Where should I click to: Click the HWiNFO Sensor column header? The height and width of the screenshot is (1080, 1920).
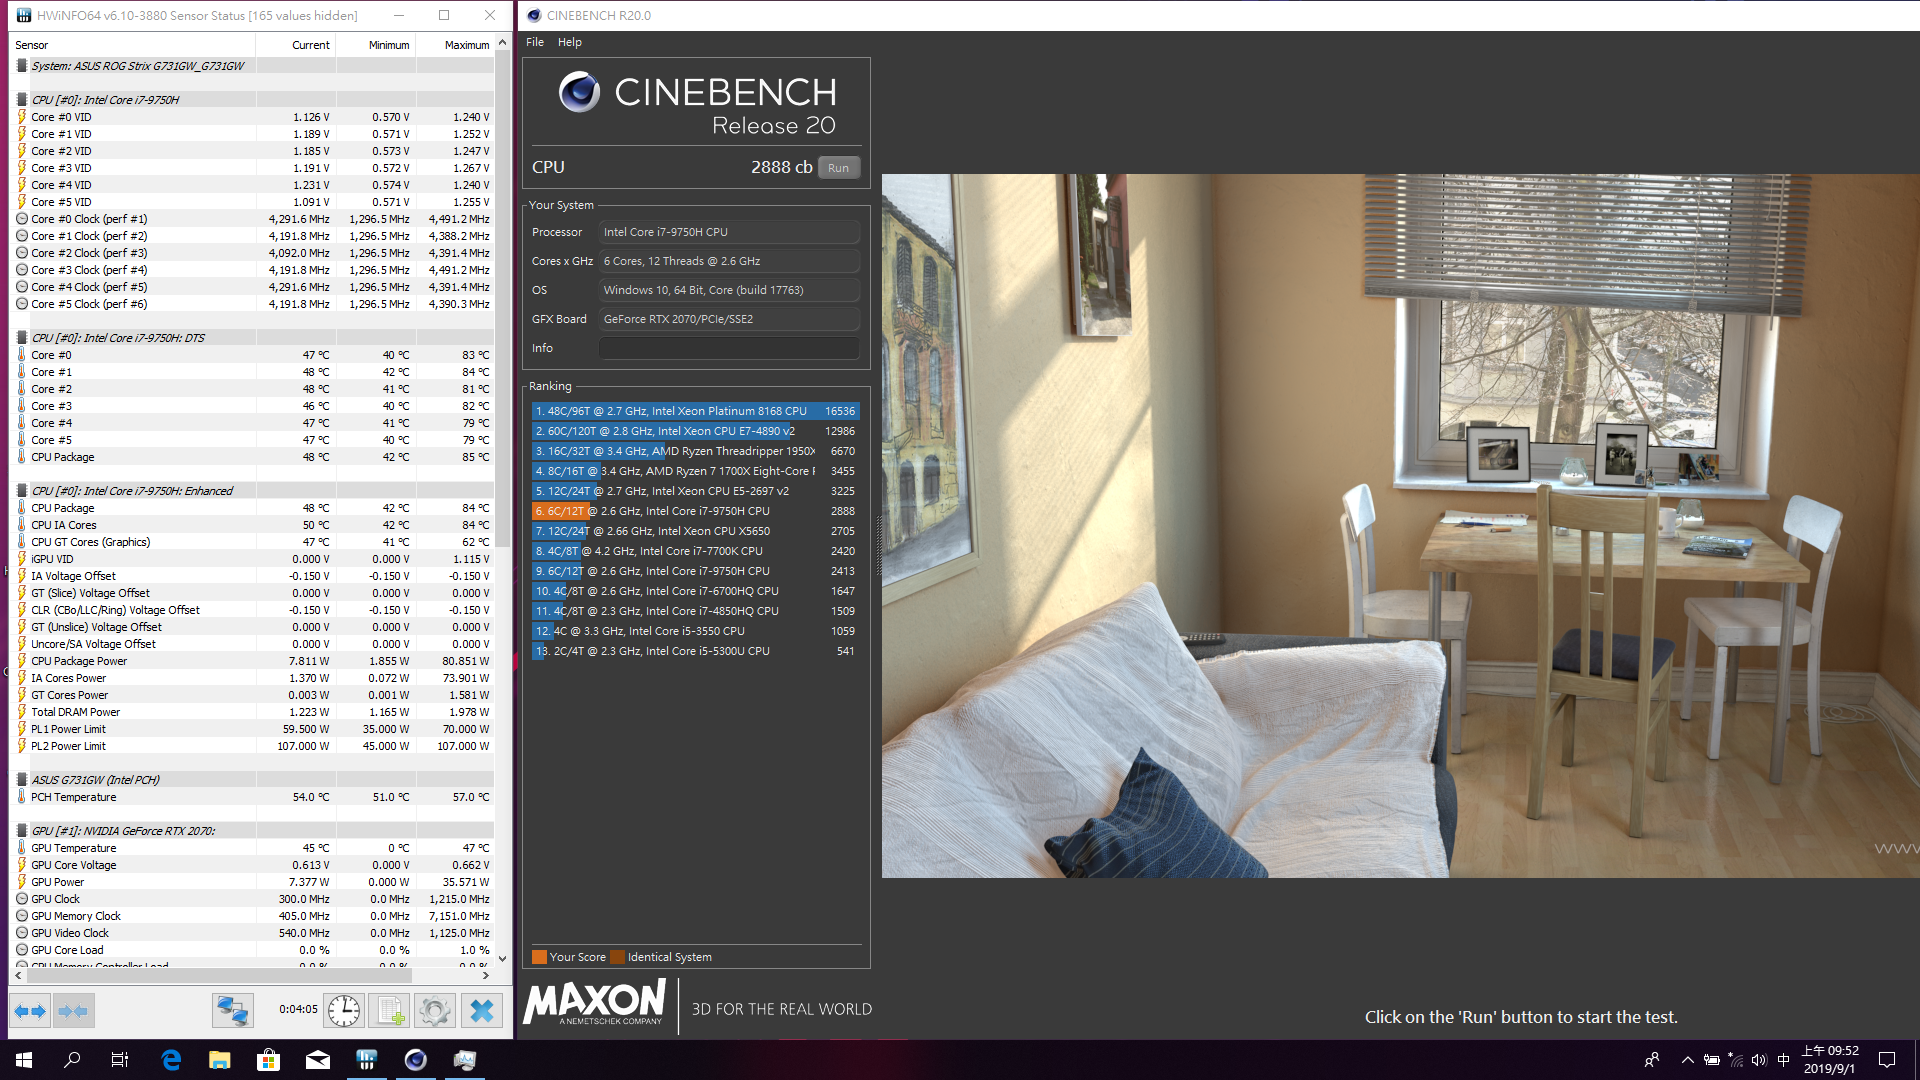pyautogui.click(x=133, y=45)
